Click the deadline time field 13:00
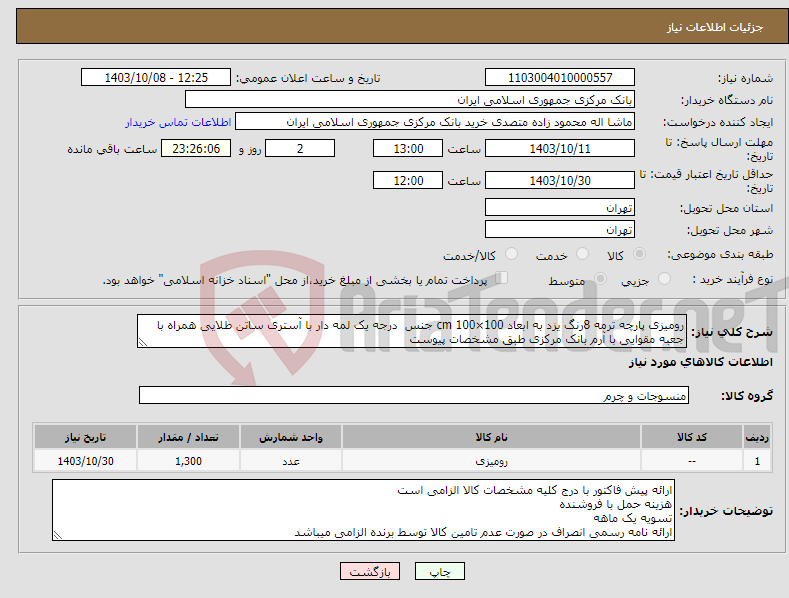This screenshot has height=598, width=789. pyautogui.click(x=408, y=148)
